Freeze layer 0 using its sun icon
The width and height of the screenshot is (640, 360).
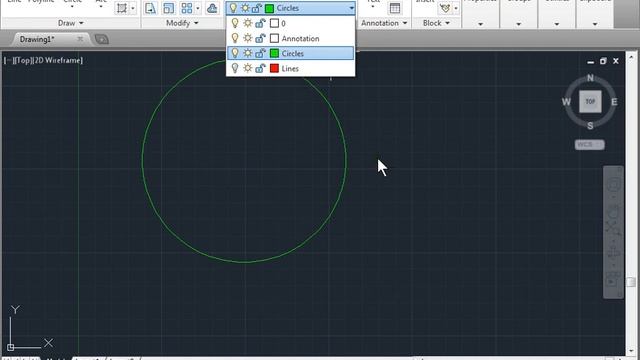[x=247, y=23]
